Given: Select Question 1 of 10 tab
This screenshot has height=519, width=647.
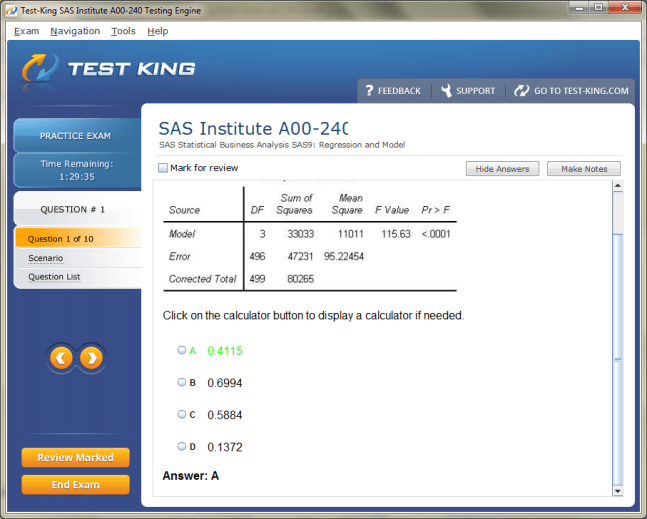Looking at the screenshot, I should tap(78, 238).
